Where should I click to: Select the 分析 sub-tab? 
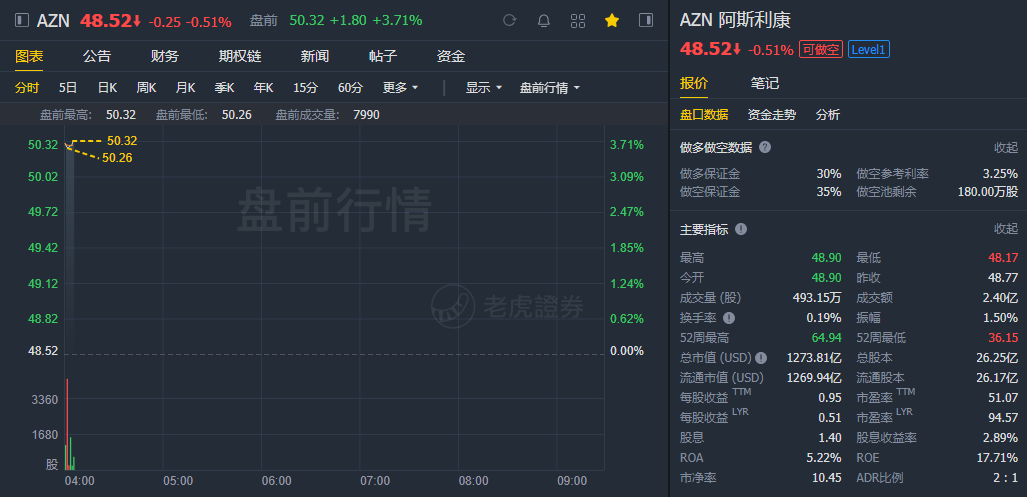[x=828, y=115]
